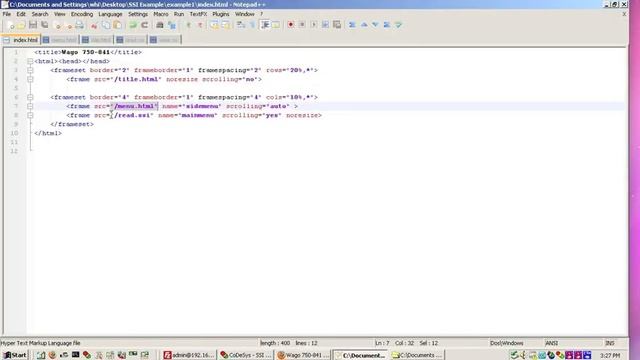
Task: Select the index.html document tab
Action: [21, 40]
